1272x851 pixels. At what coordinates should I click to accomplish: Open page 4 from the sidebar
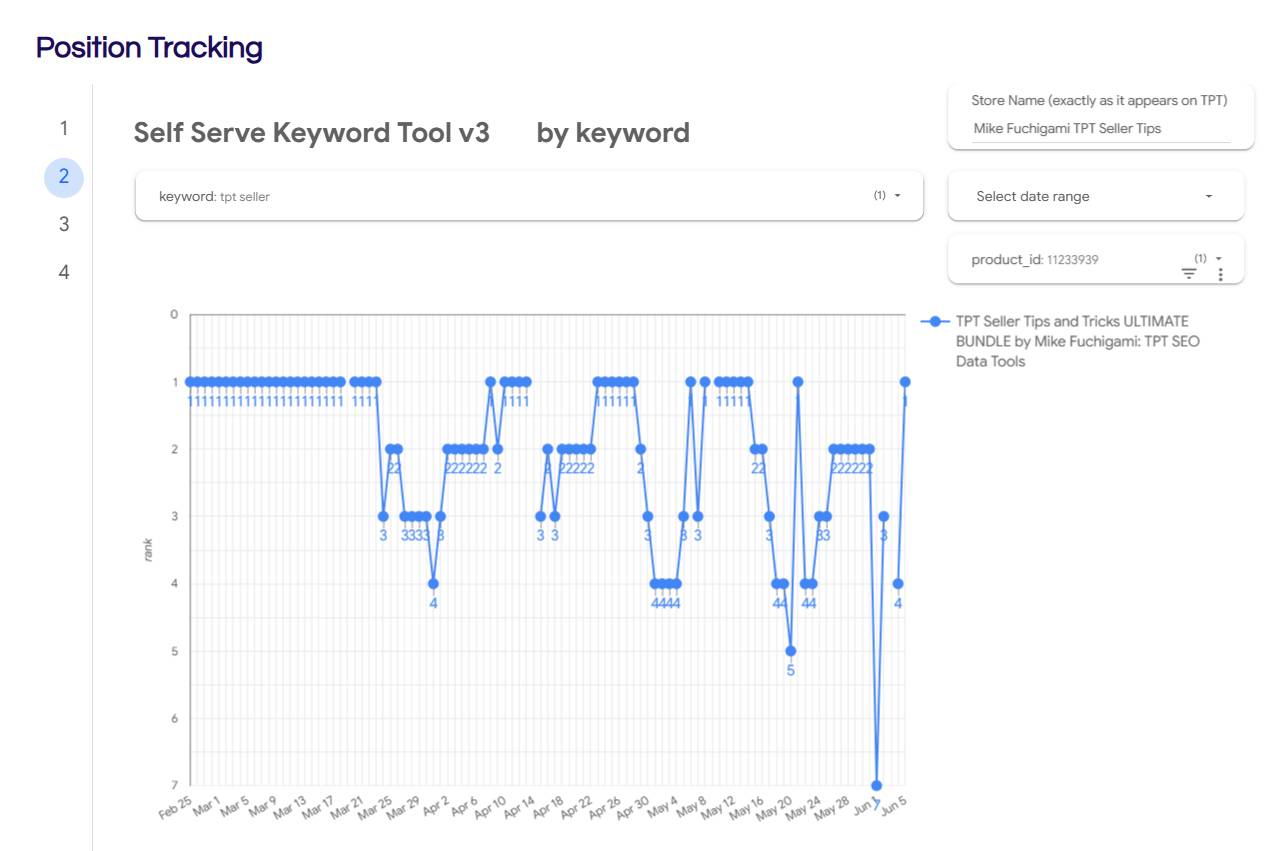(64, 272)
